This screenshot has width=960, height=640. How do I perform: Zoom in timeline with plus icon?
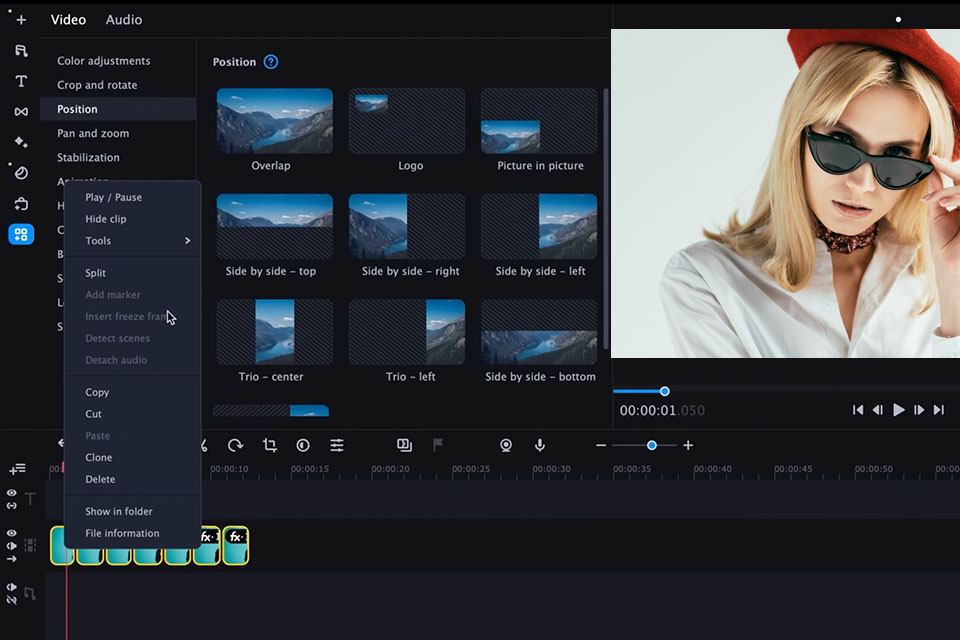[x=688, y=445]
